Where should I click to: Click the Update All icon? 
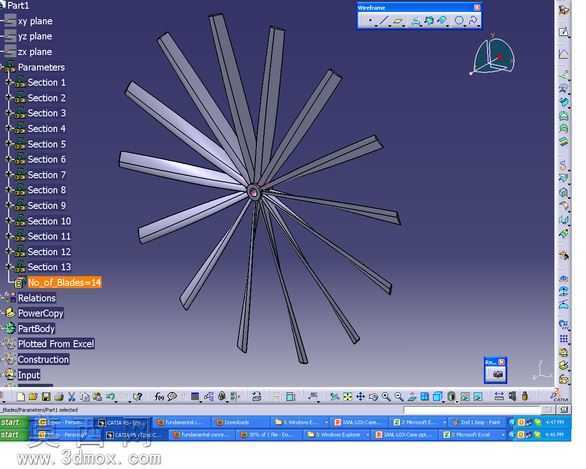click(x=256, y=396)
